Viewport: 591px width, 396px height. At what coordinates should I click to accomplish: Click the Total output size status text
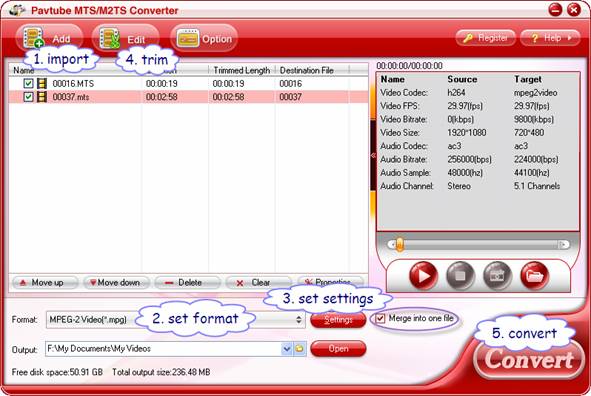tap(161, 372)
